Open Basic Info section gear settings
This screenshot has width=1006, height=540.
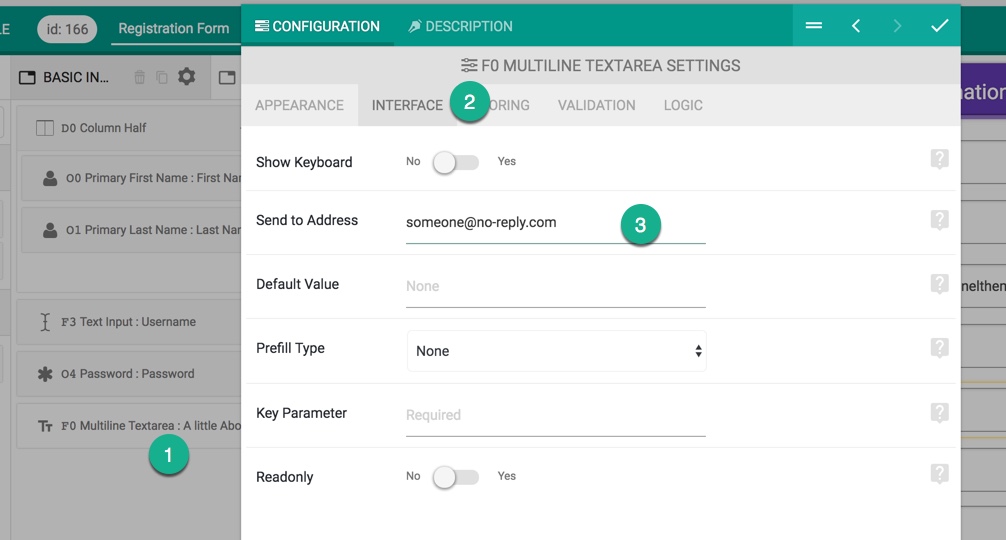tap(187, 77)
